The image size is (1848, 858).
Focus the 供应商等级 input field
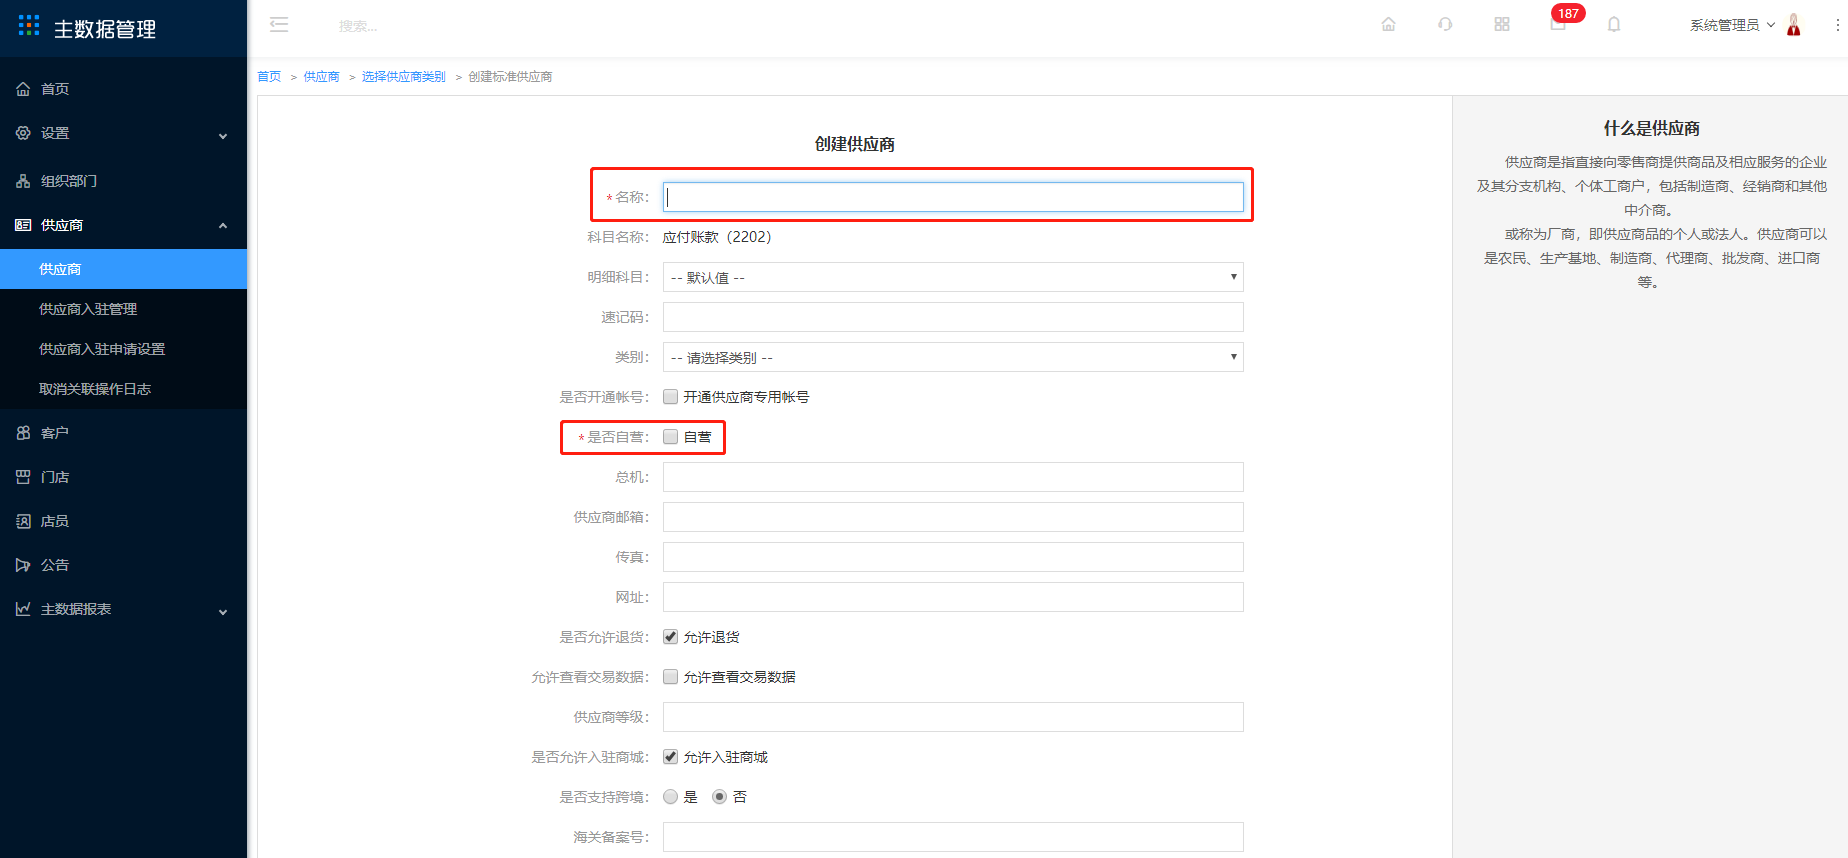[953, 717]
